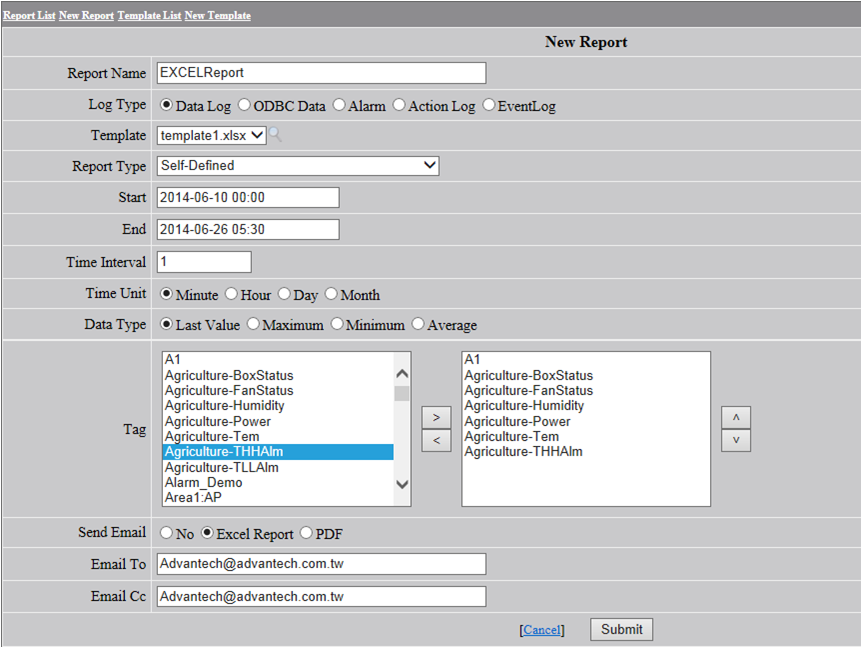Image resolution: width=862 pixels, height=648 pixels.
Task: Click the Cancel link
Action: pyautogui.click(x=542, y=630)
